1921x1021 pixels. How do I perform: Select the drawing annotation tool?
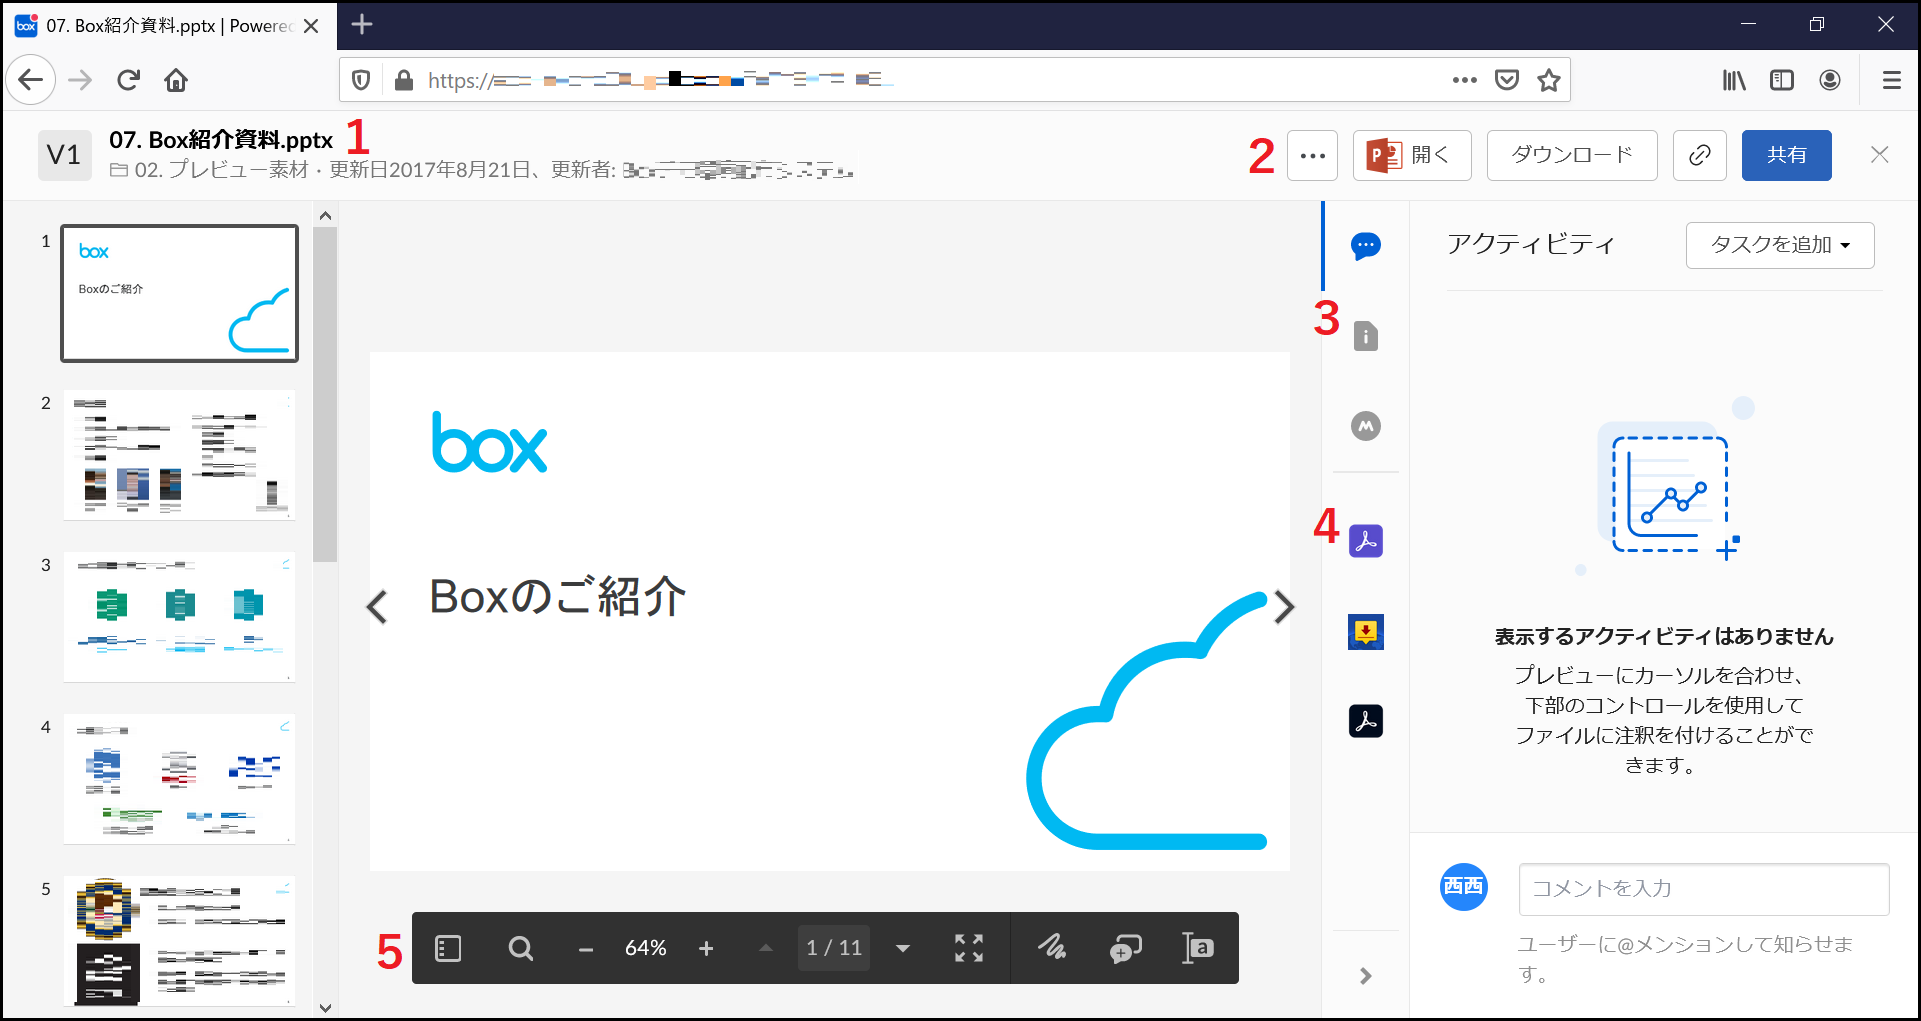pos(1052,948)
